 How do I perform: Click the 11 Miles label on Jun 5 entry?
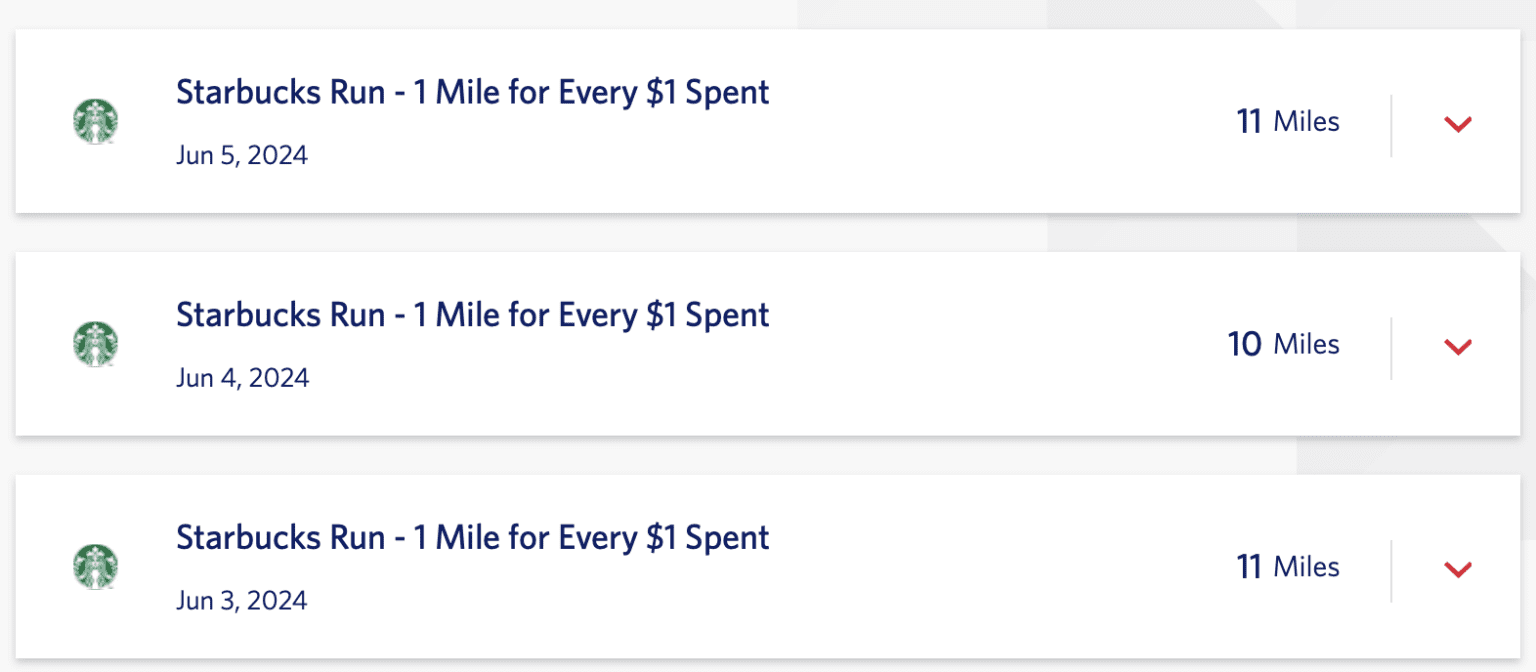[x=1288, y=121]
